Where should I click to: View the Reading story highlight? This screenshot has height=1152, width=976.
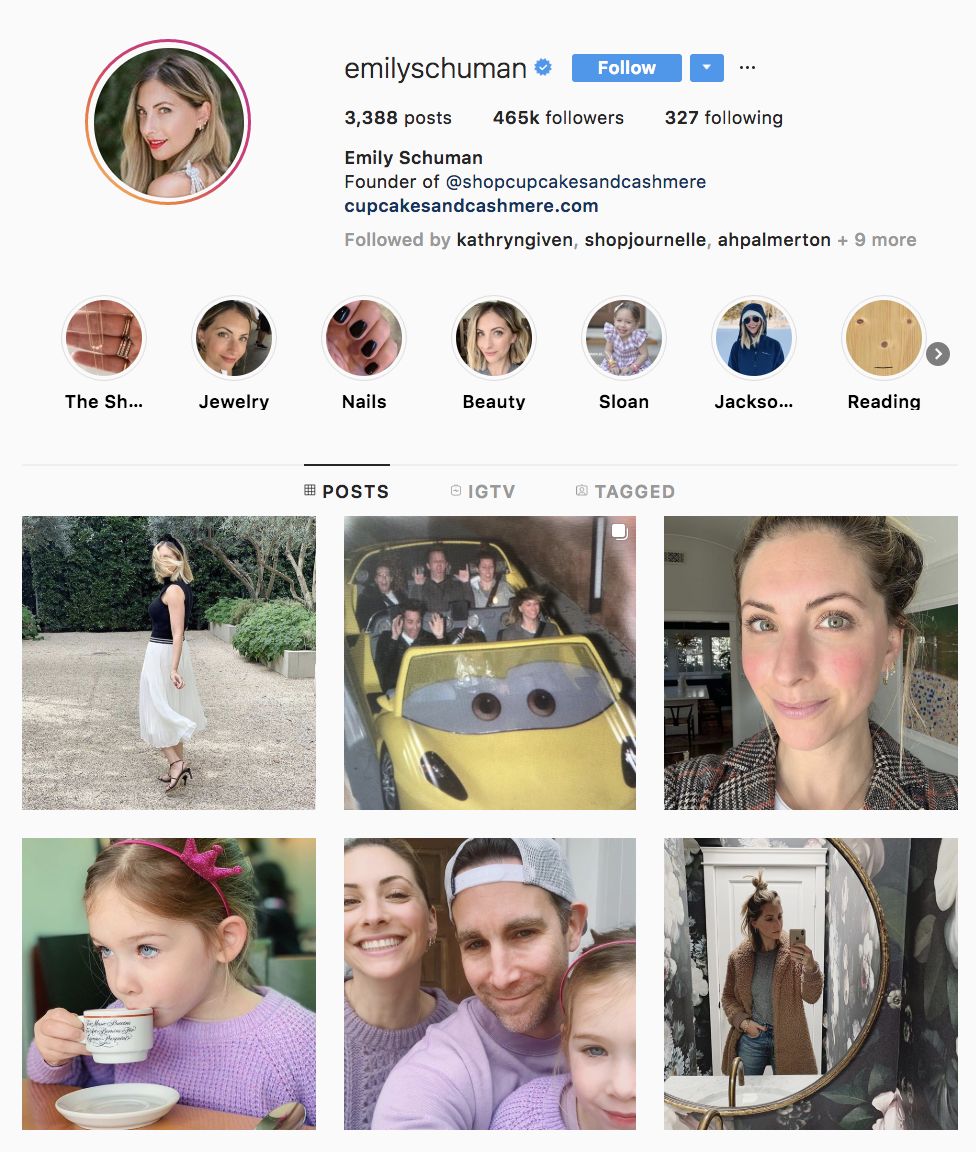pos(884,339)
